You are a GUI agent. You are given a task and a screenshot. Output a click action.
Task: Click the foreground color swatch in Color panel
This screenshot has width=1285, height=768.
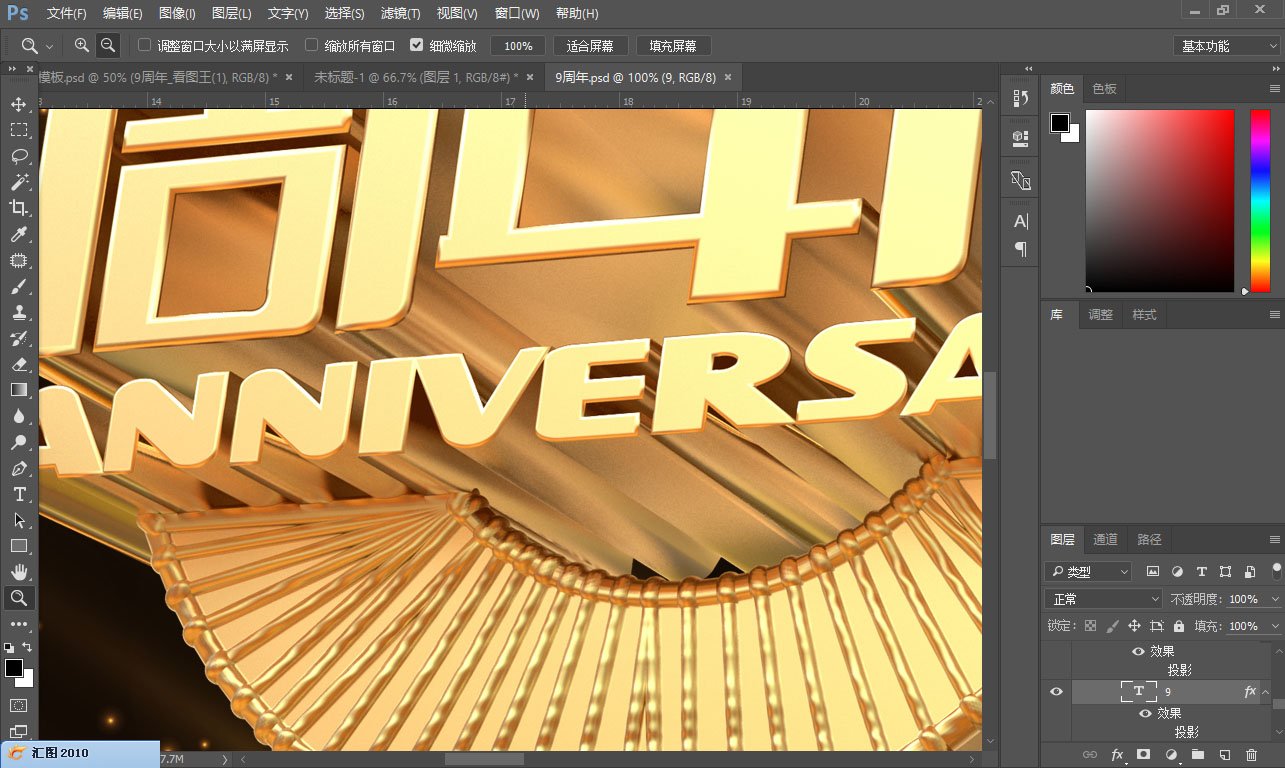(x=1059, y=123)
